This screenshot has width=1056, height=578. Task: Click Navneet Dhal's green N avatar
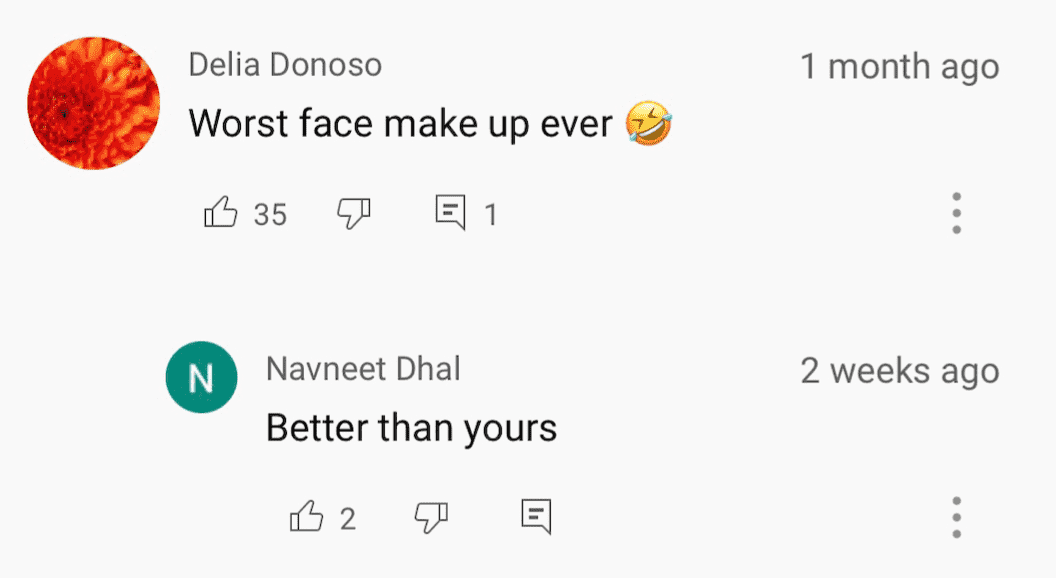pos(201,379)
